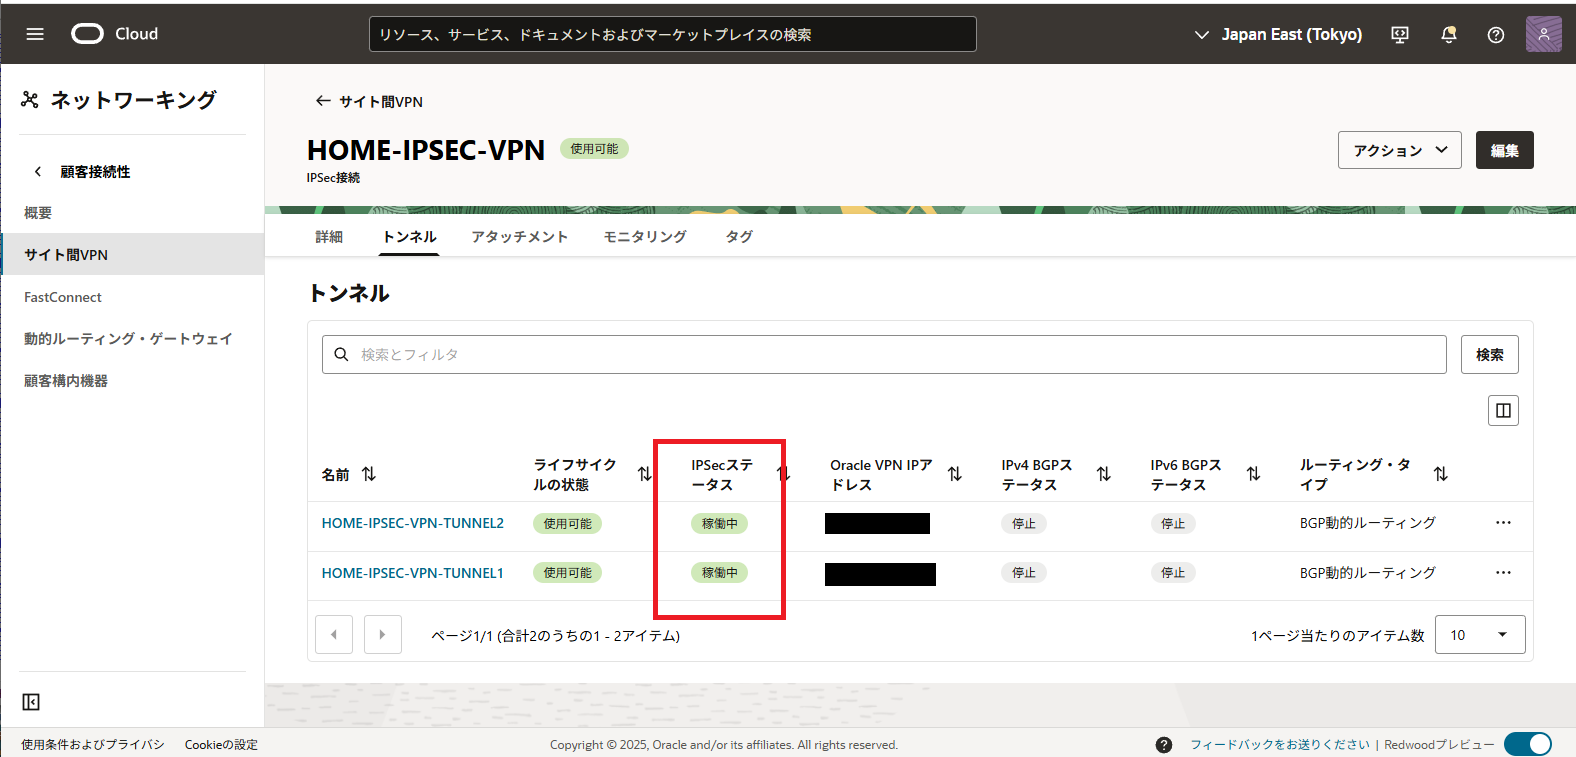Select サイト間VPN in the sidebar
1576x757 pixels.
pos(132,255)
